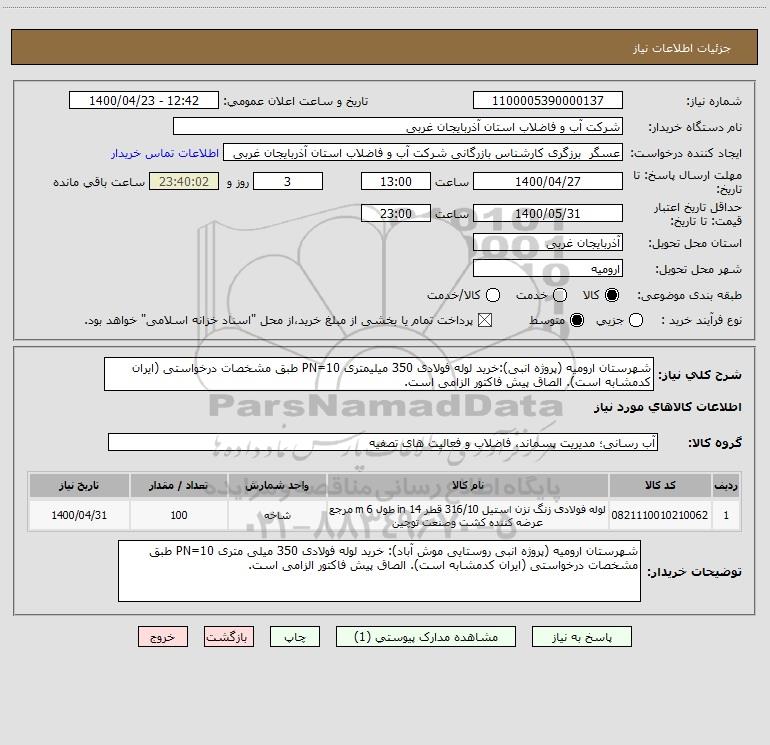Click the خروج exit button
This screenshot has width=770, height=745.
click(163, 637)
